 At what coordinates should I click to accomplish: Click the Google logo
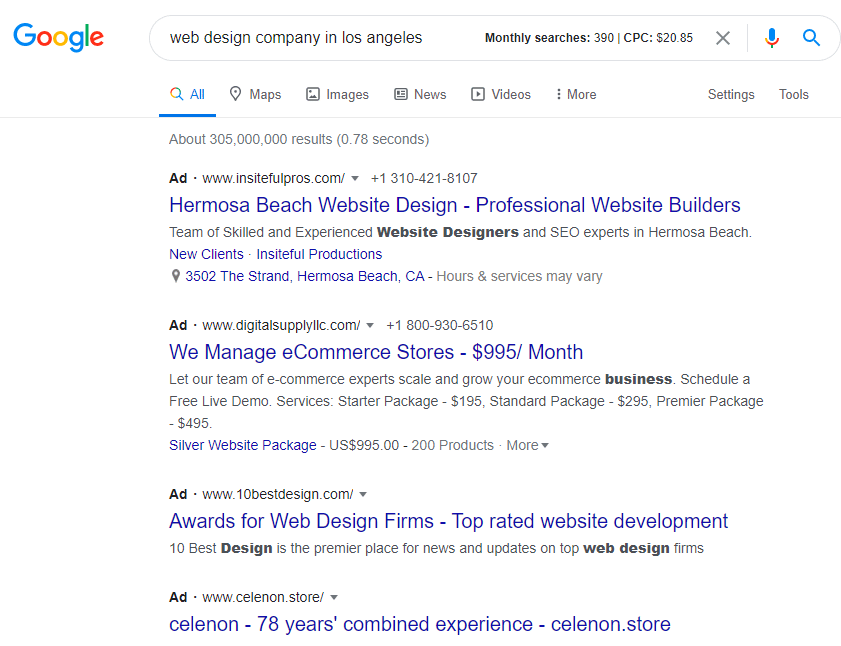(58, 37)
